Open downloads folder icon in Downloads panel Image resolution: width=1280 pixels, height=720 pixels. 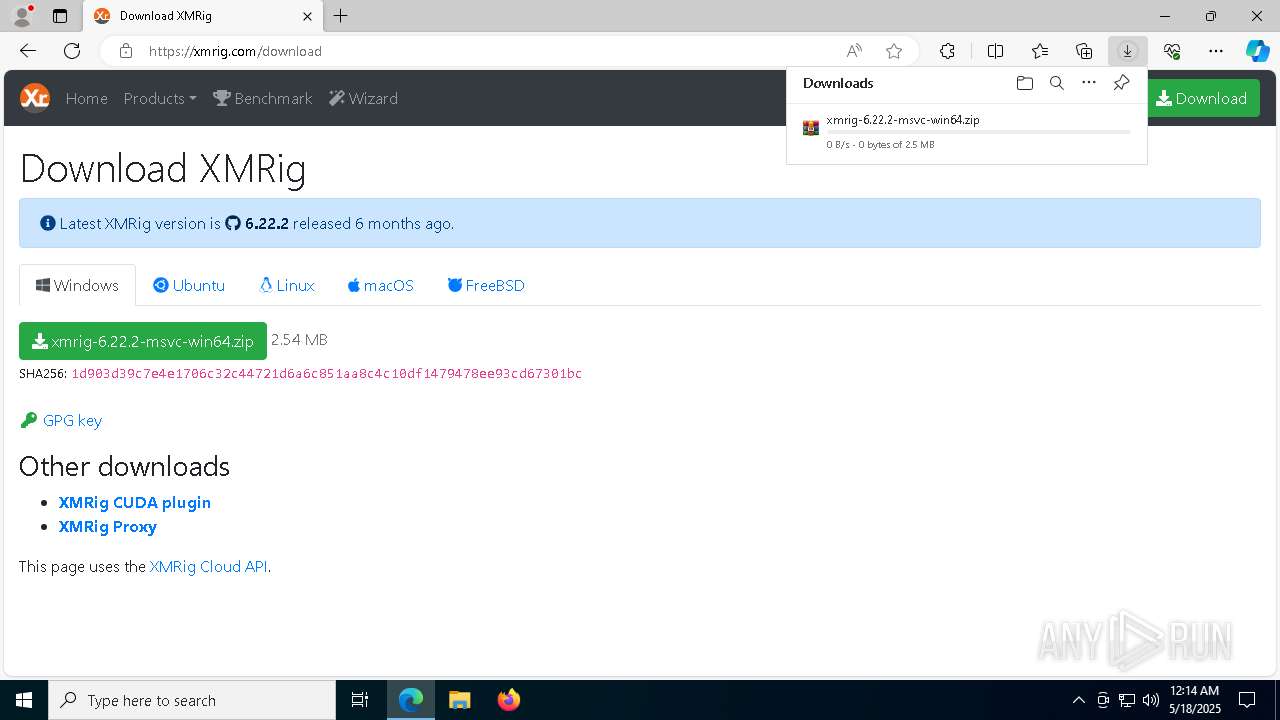1024,83
